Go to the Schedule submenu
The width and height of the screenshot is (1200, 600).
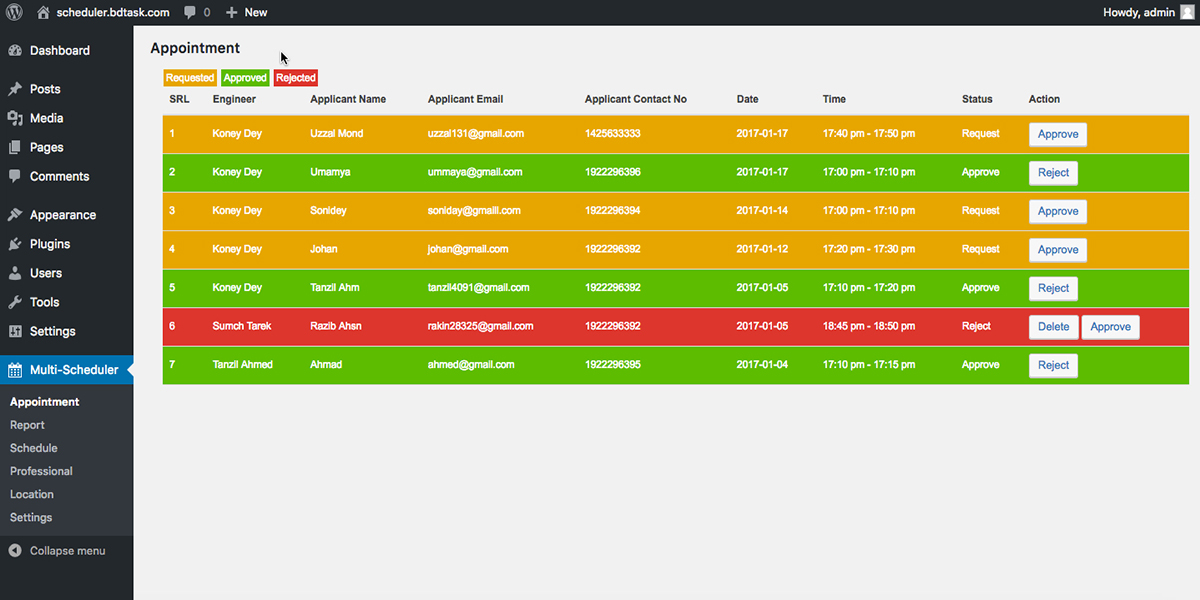click(x=34, y=448)
